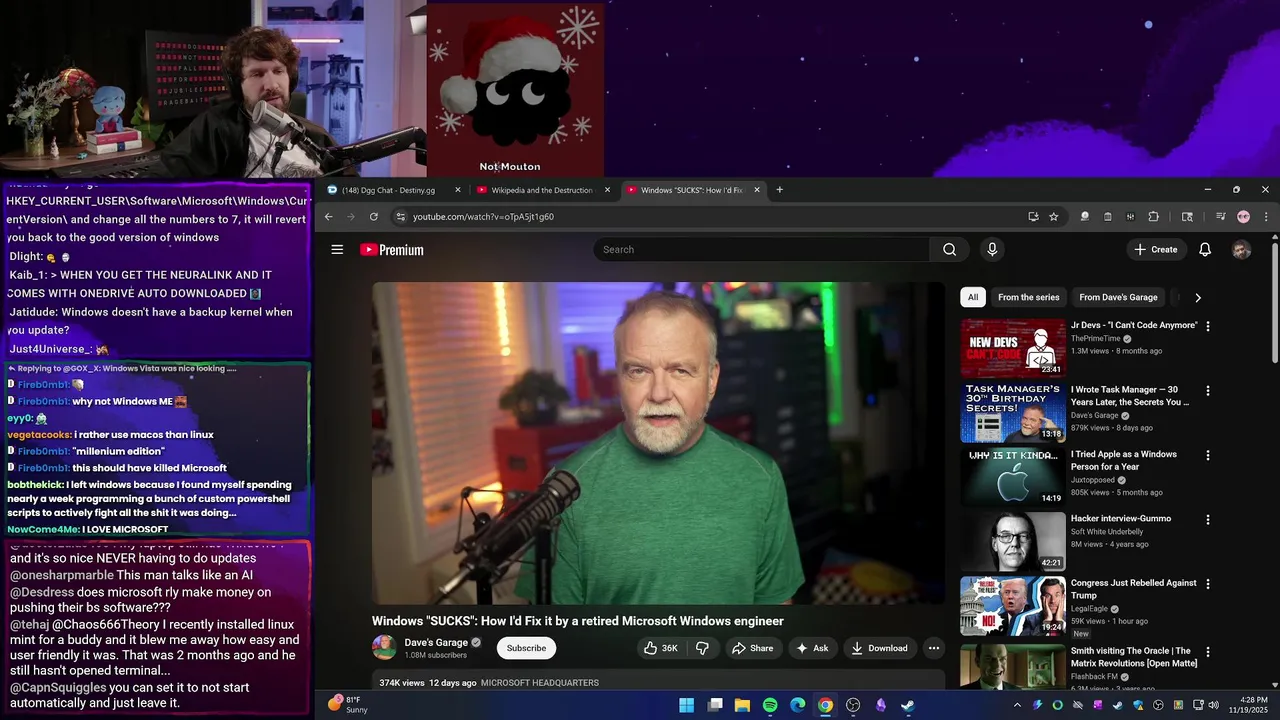1280x720 pixels.
Task: Open the YouTube account avatar menu
Action: (x=1241, y=250)
